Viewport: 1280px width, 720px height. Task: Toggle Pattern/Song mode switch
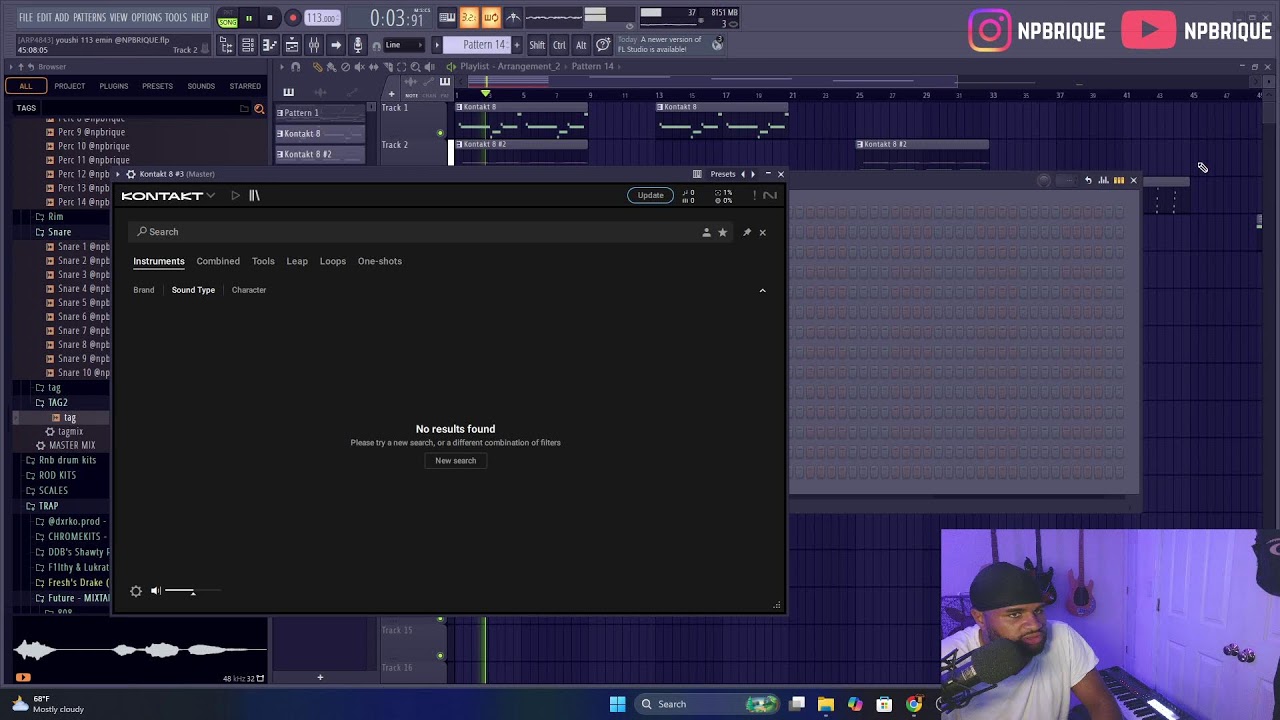(228, 18)
